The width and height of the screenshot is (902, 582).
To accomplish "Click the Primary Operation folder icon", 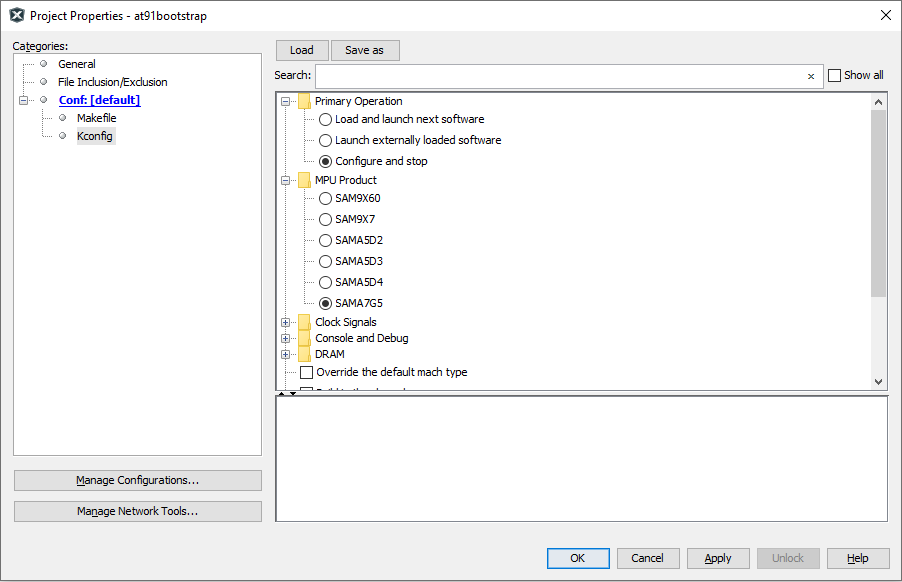I will tap(304, 101).
